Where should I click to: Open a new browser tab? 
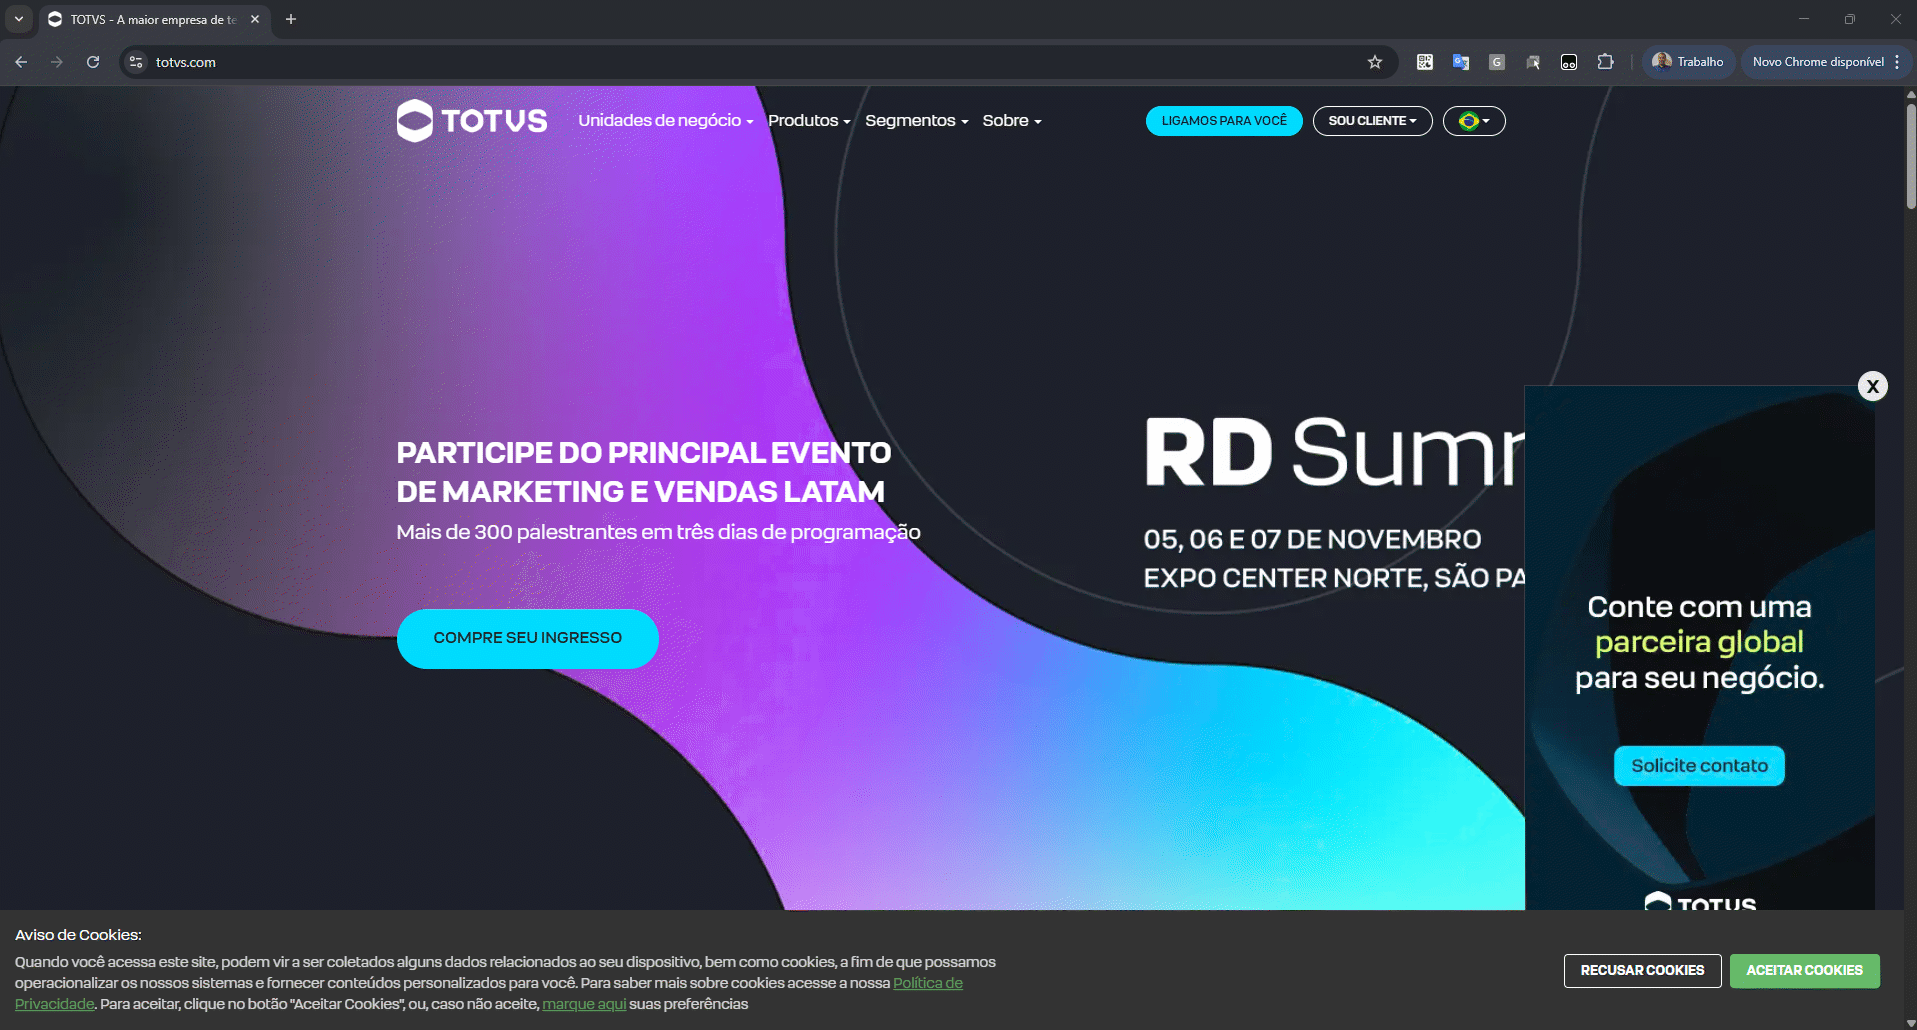291,19
